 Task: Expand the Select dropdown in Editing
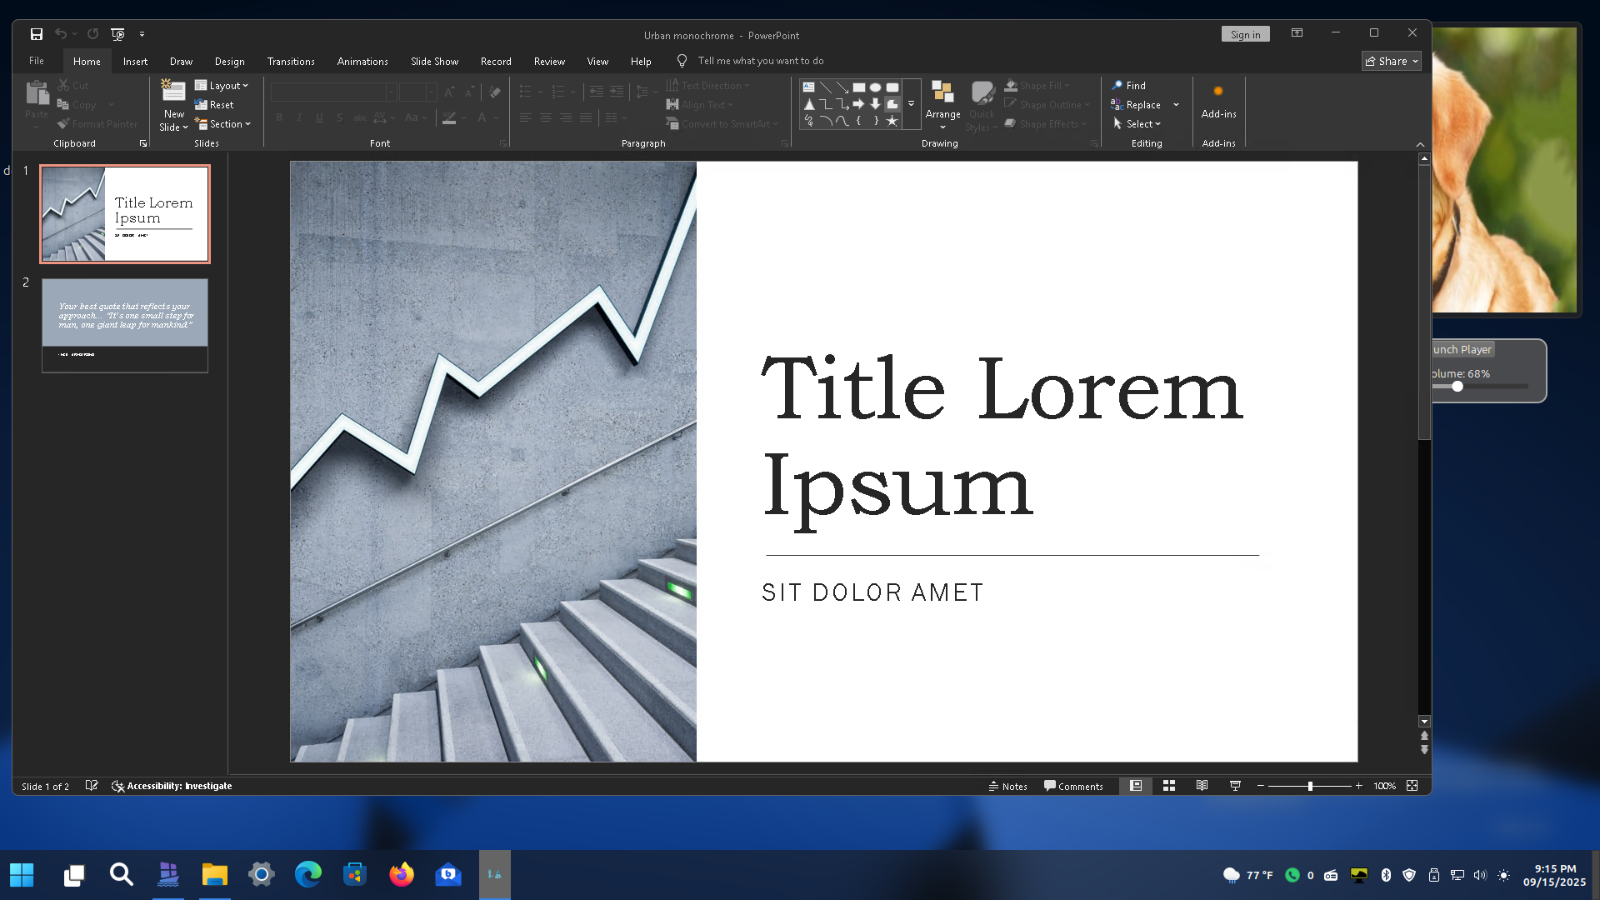pyautogui.click(x=1138, y=124)
